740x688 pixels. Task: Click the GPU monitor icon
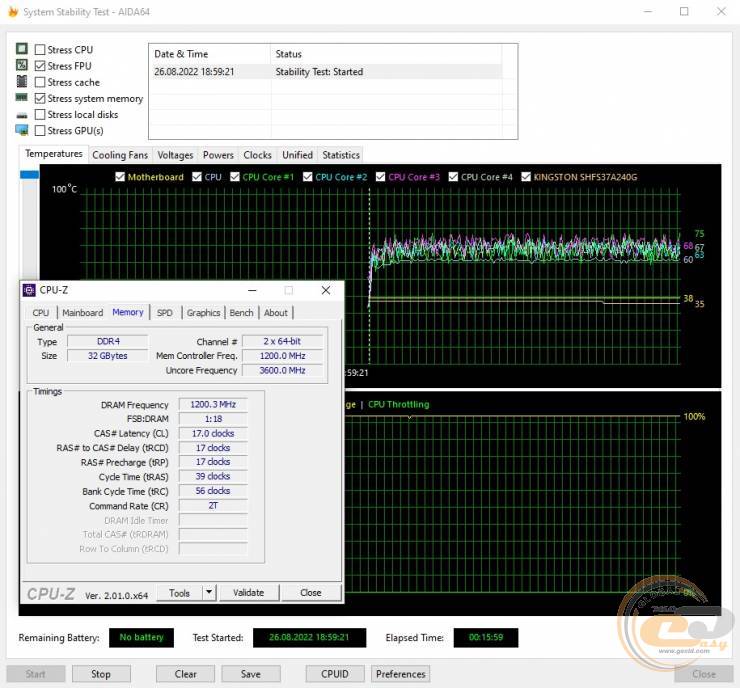[x=22, y=130]
